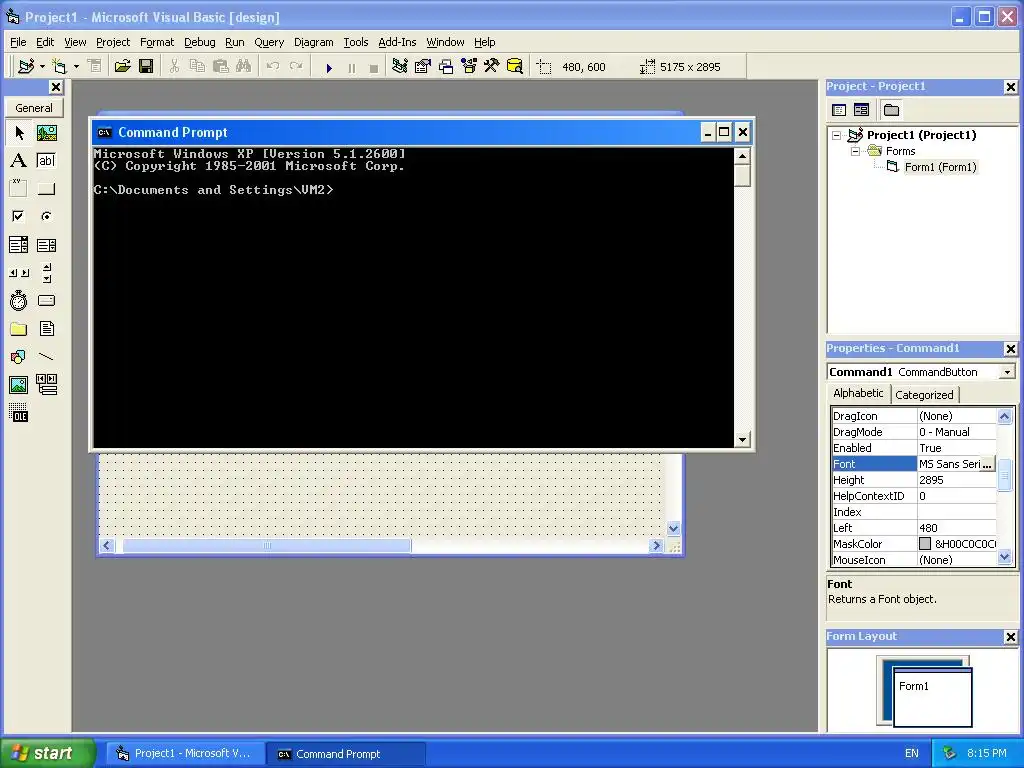Open the Properties Window from the toolbar
The image size is (1024, 768).
(x=423, y=67)
